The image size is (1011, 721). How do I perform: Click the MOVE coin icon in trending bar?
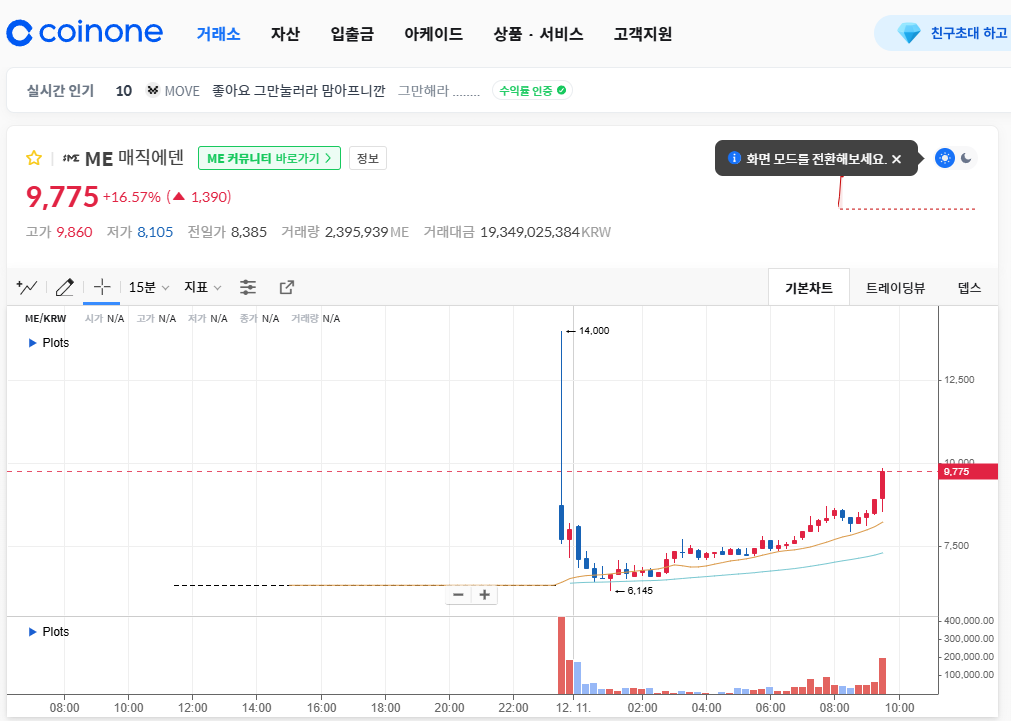coord(153,90)
